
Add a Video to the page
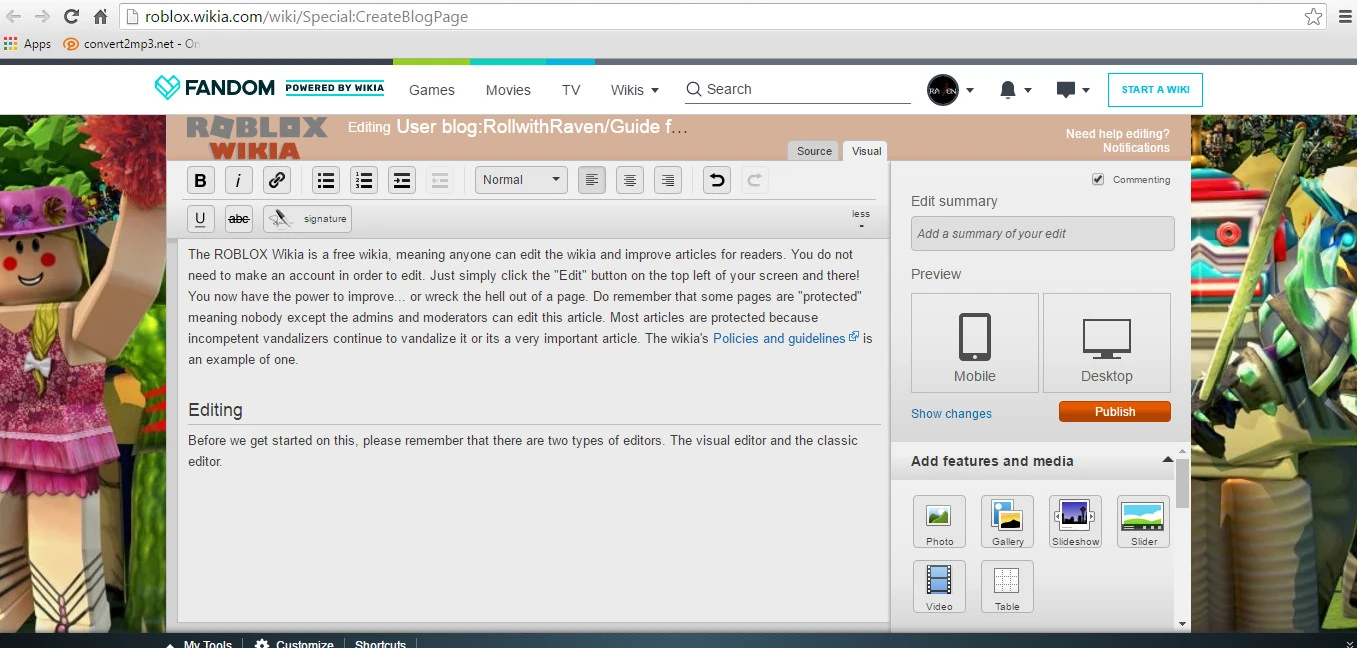pos(939,586)
